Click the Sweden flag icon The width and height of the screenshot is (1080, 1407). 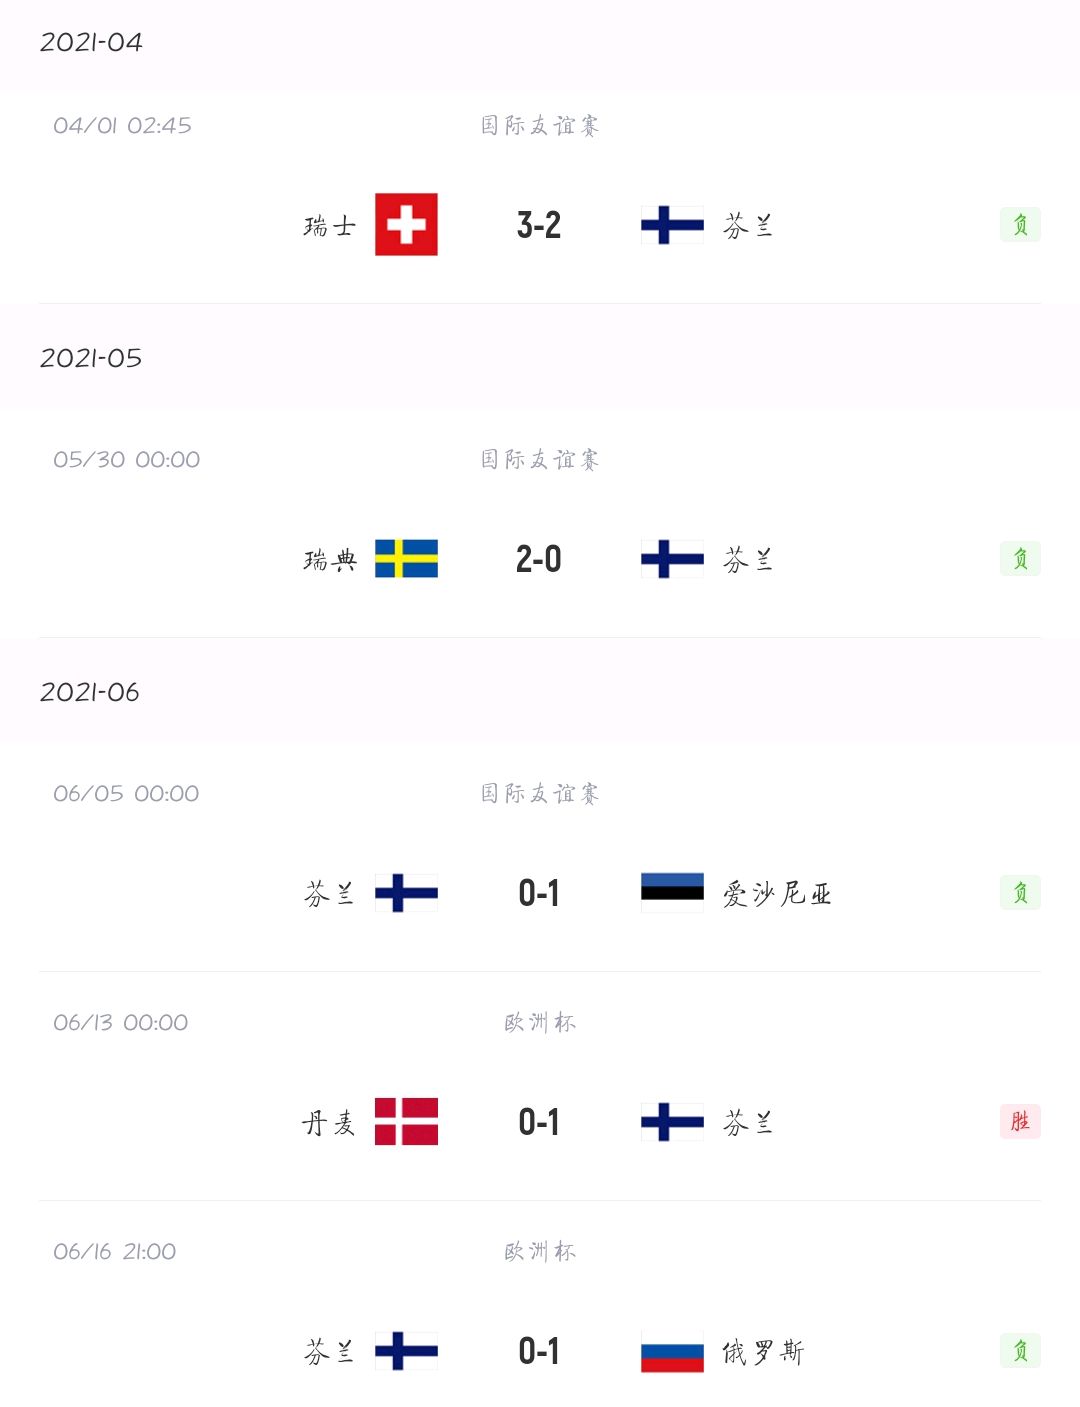click(x=406, y=558)
